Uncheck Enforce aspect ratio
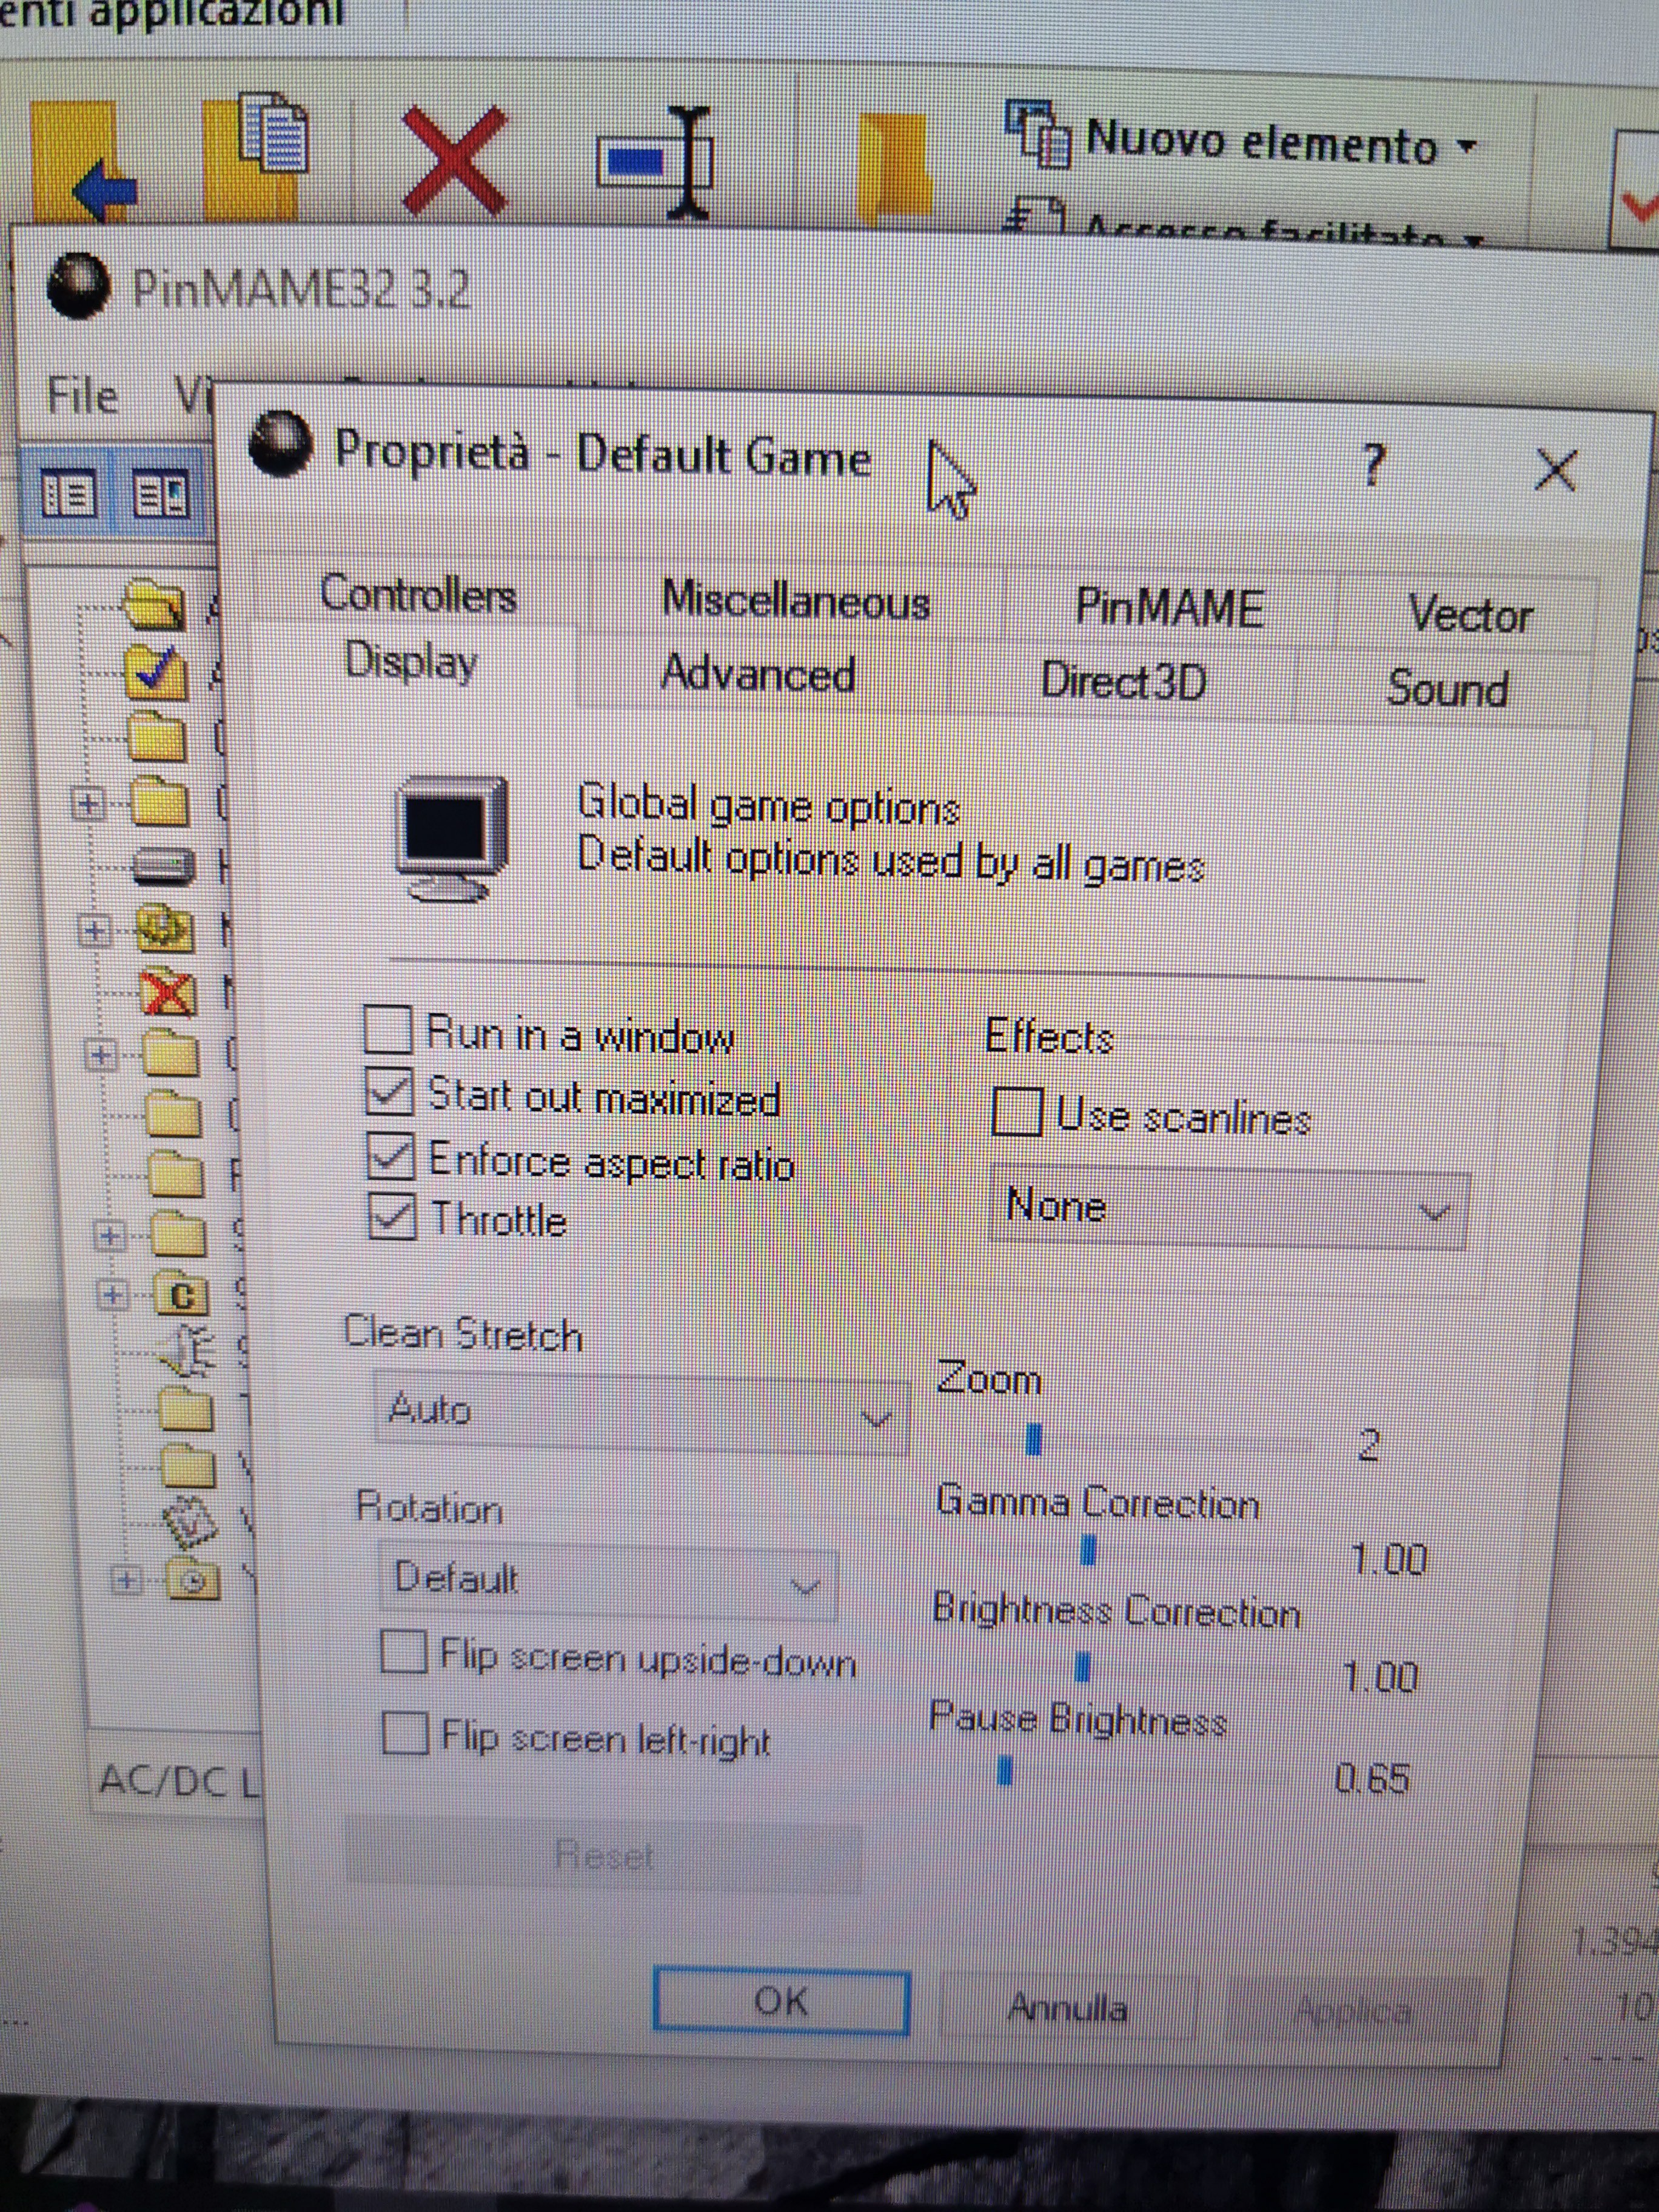This screenshot has width=1659, height=2212. point(391,1156)
